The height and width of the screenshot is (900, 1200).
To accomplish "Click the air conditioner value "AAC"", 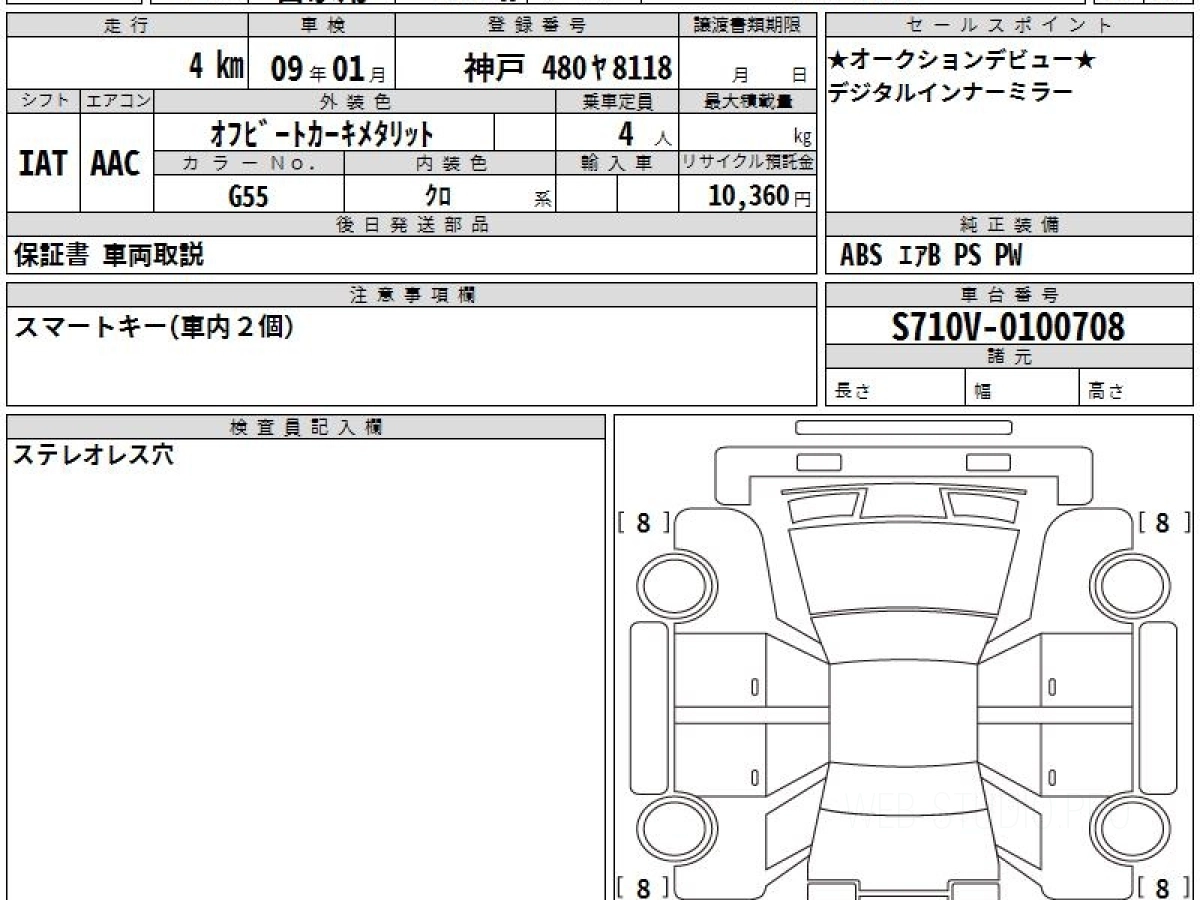I will pyautogui.click(x=116, y=164).
